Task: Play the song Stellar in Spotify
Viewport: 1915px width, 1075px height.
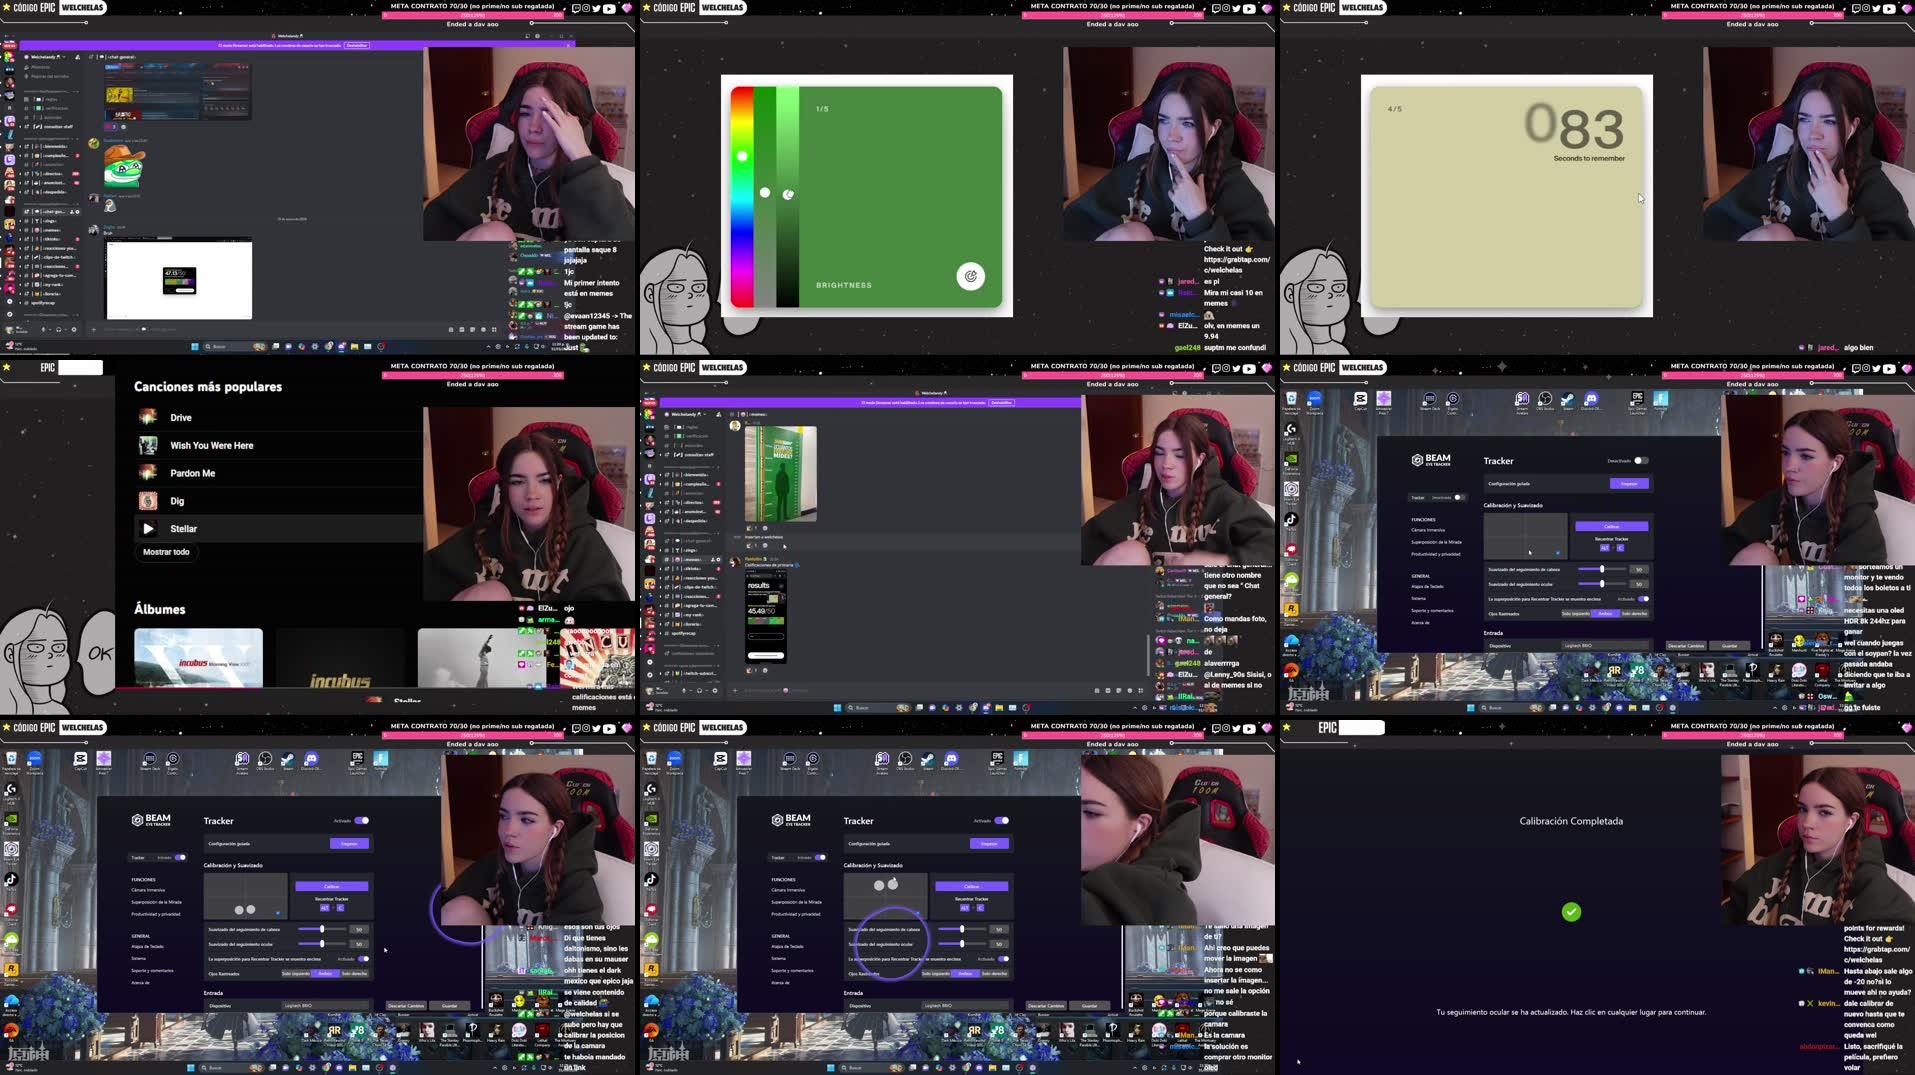Action: (x=148, y=528)
